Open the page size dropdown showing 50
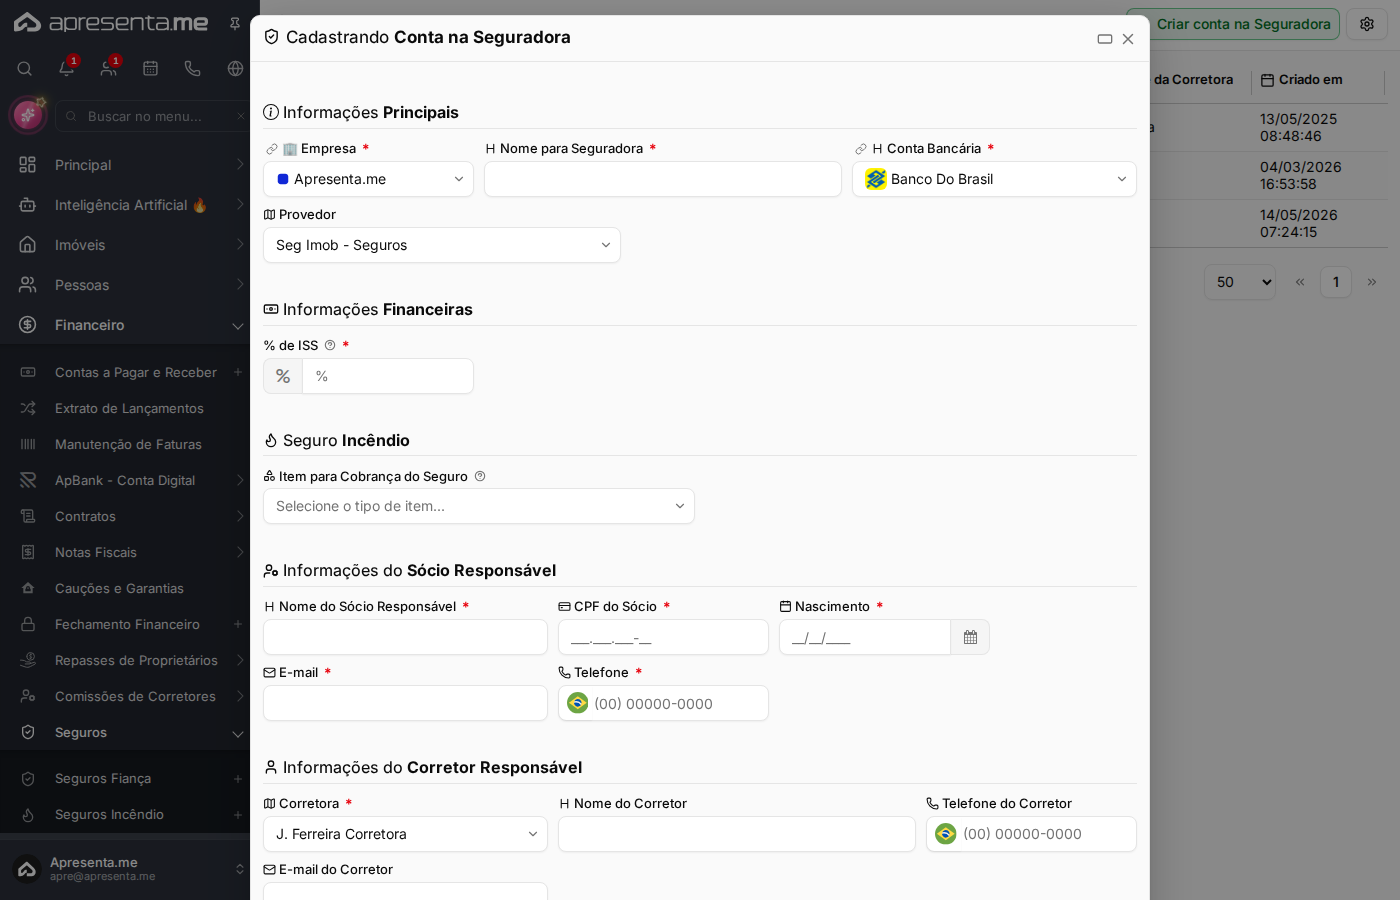Screen dimensions: 1400x900 coord(1240,282)
